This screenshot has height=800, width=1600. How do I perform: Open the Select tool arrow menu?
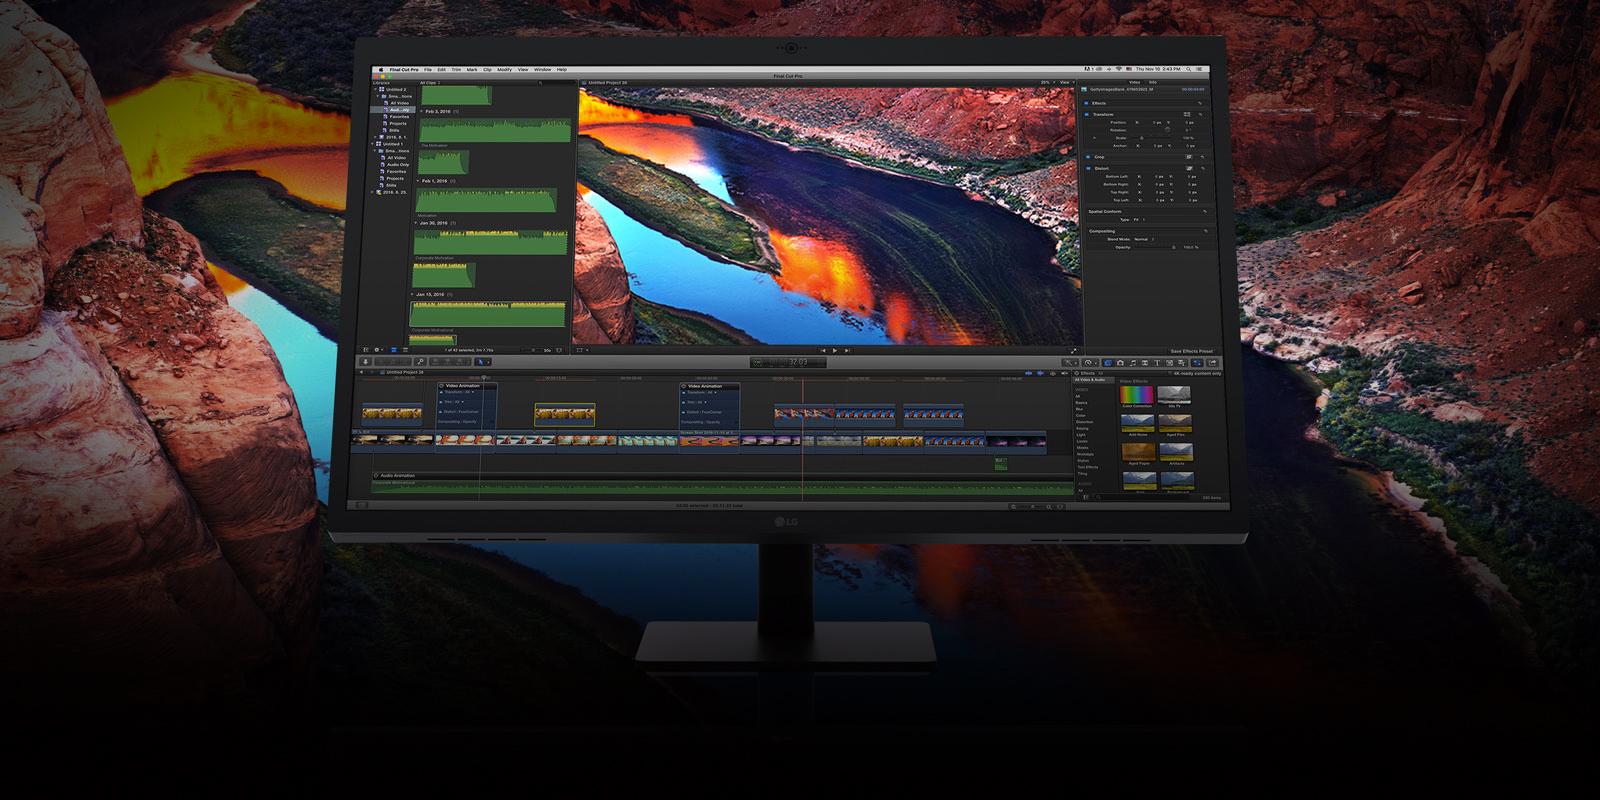(x=483, y=362)
